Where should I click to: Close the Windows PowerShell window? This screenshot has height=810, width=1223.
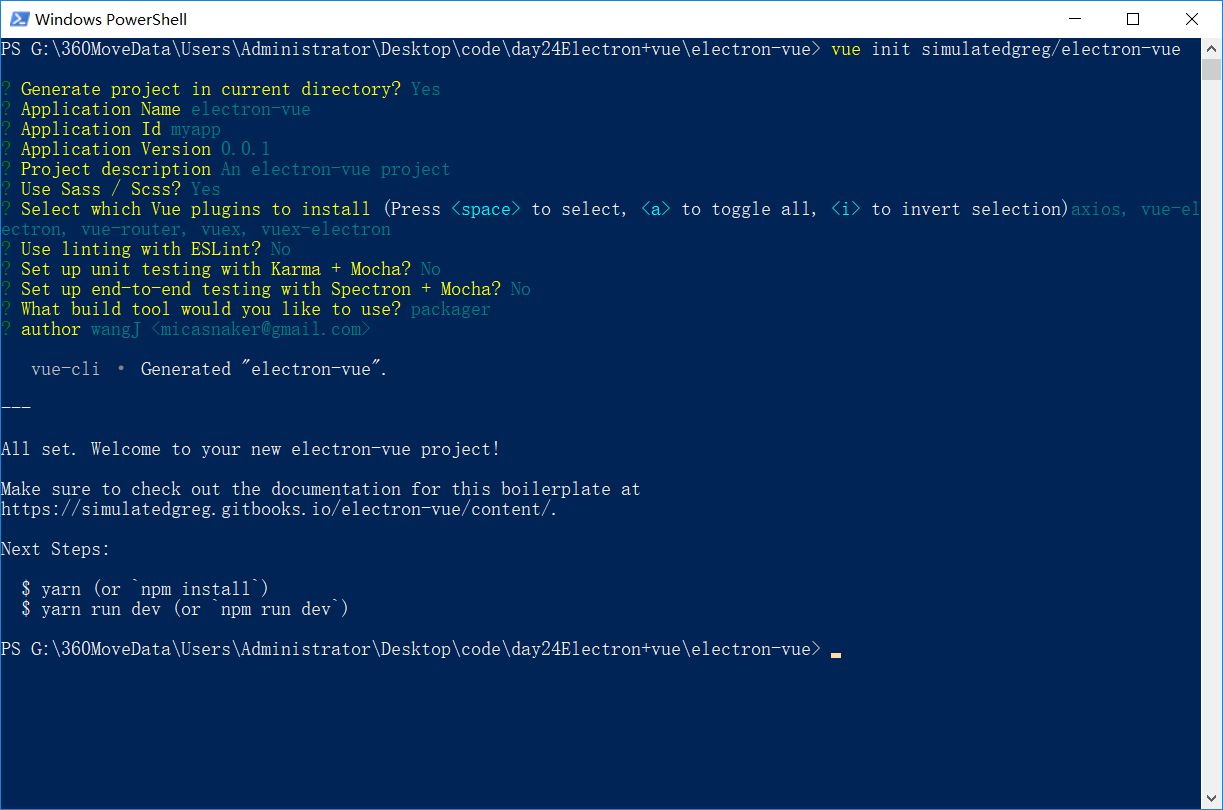click(x=1191, y=19)
